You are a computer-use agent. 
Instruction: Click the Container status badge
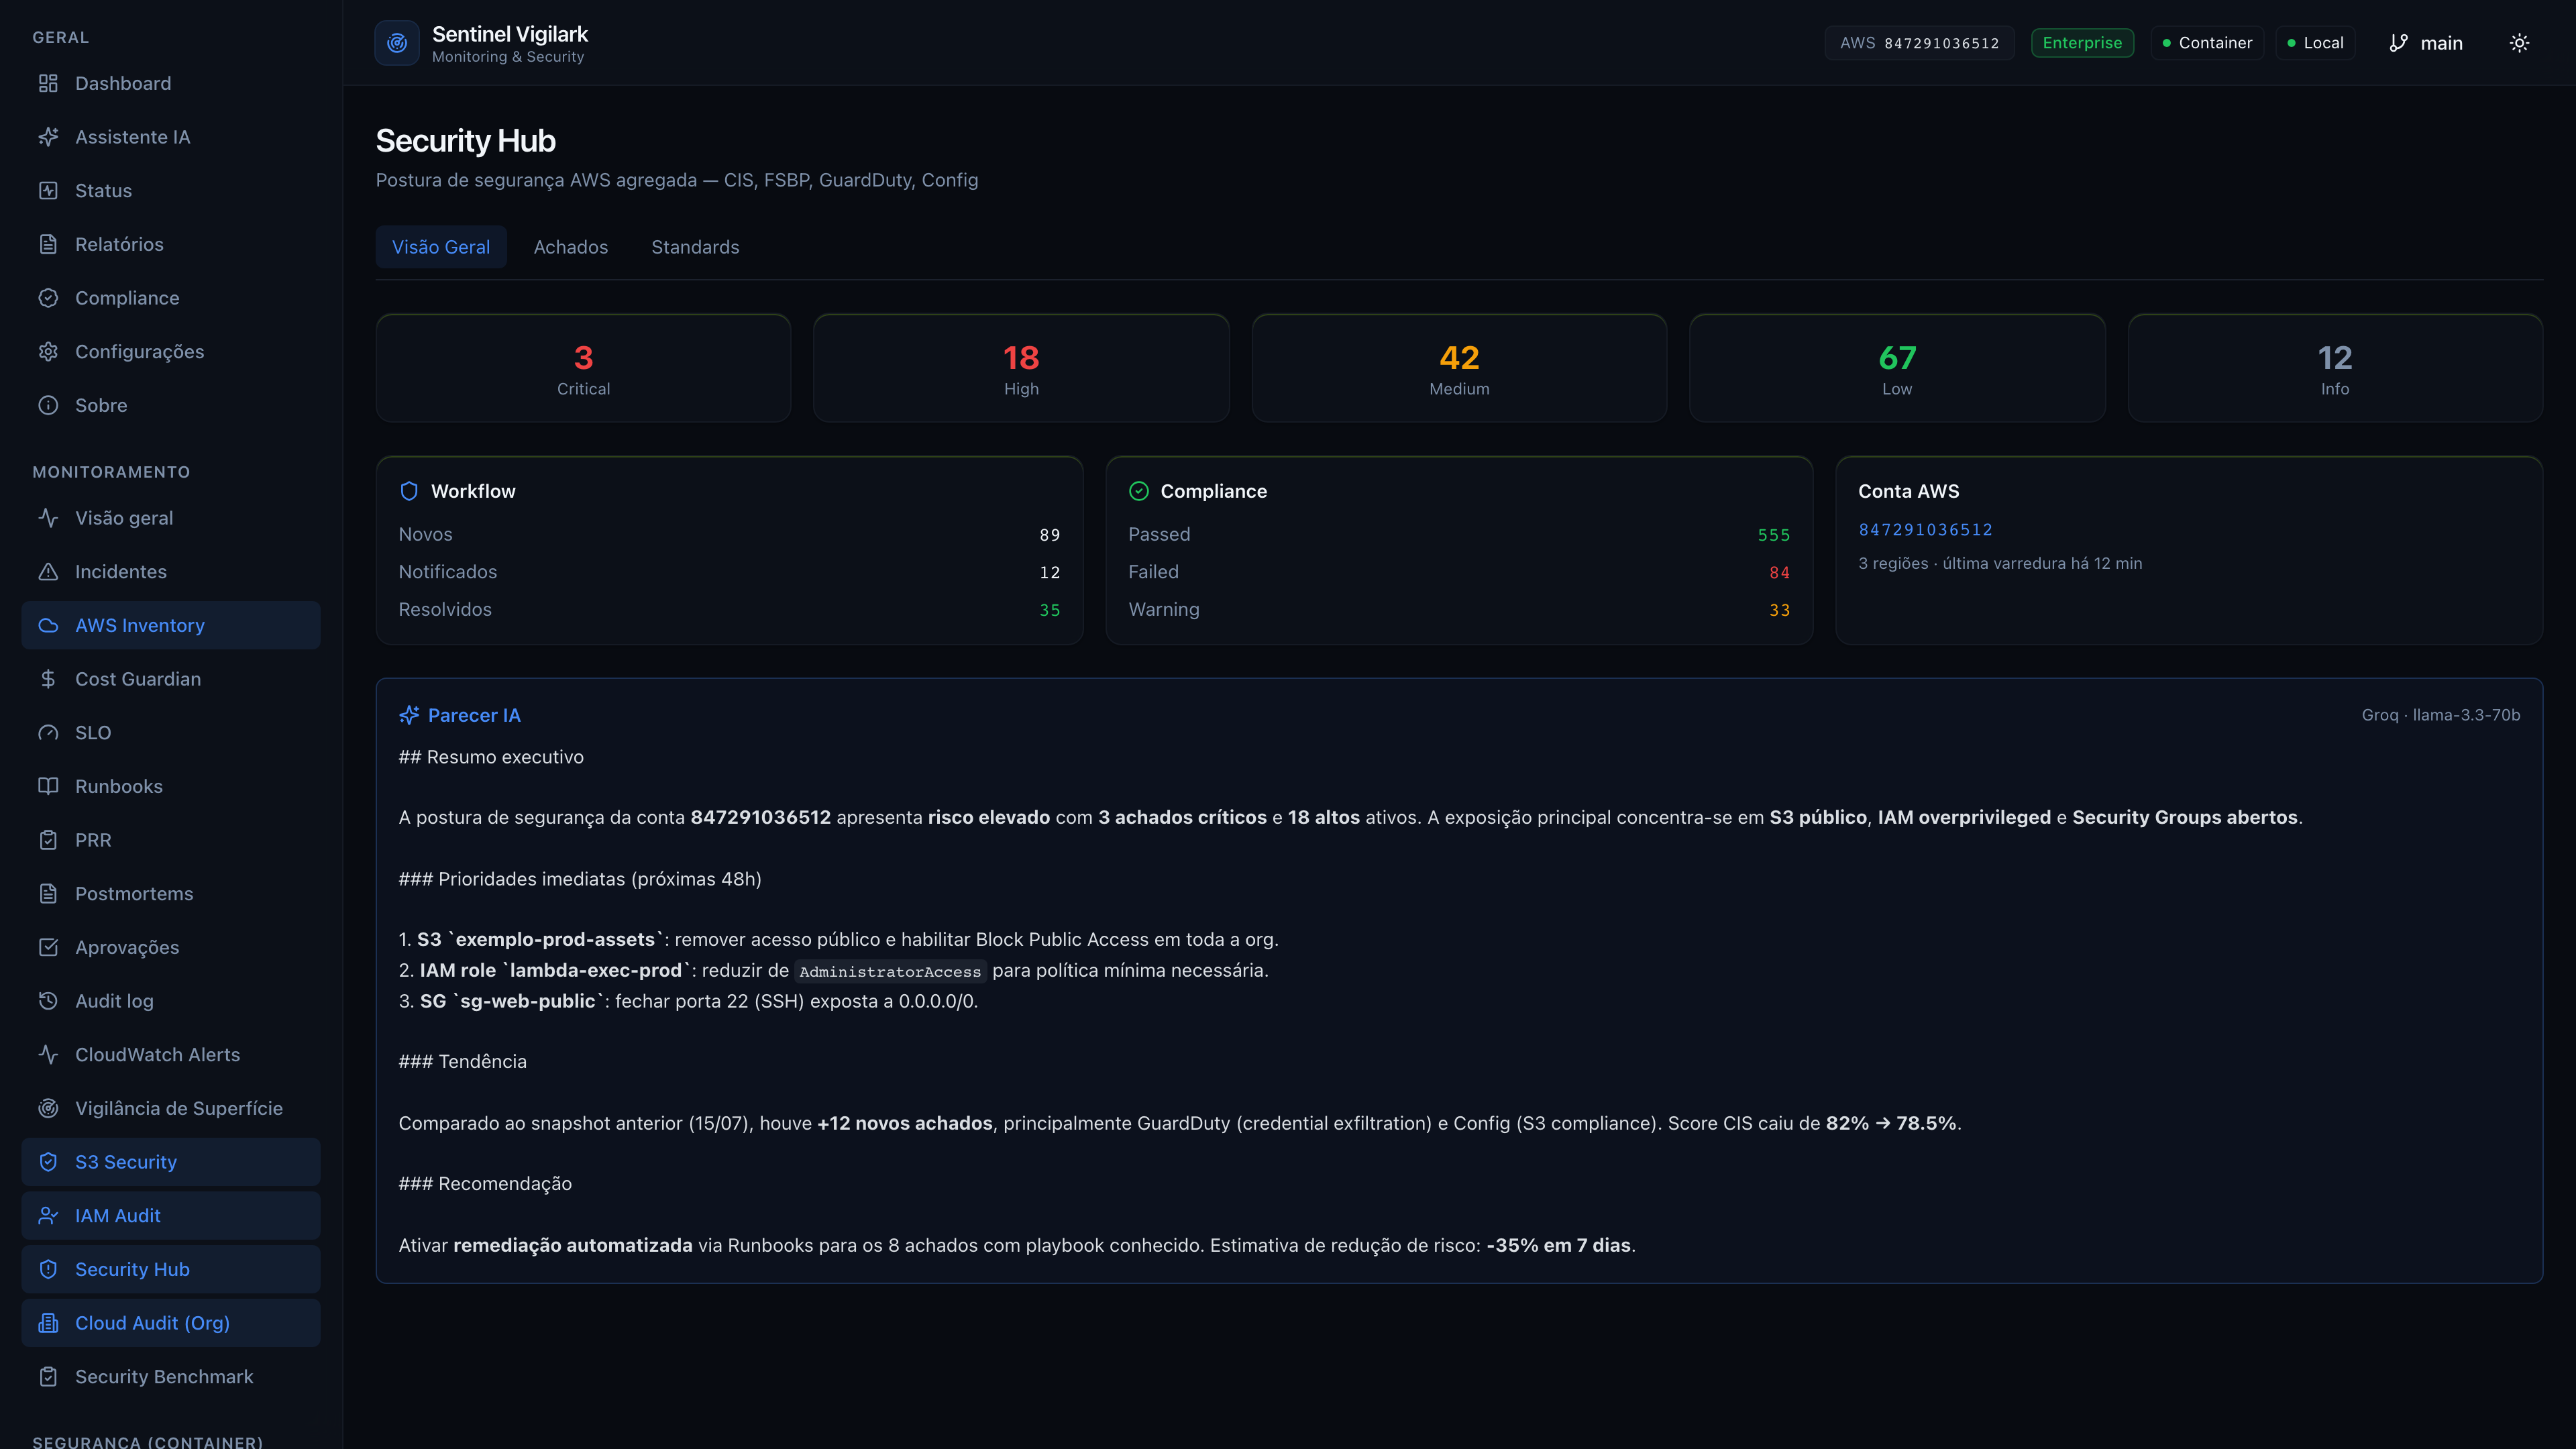pyautogui.click(x=2206, y=43)
